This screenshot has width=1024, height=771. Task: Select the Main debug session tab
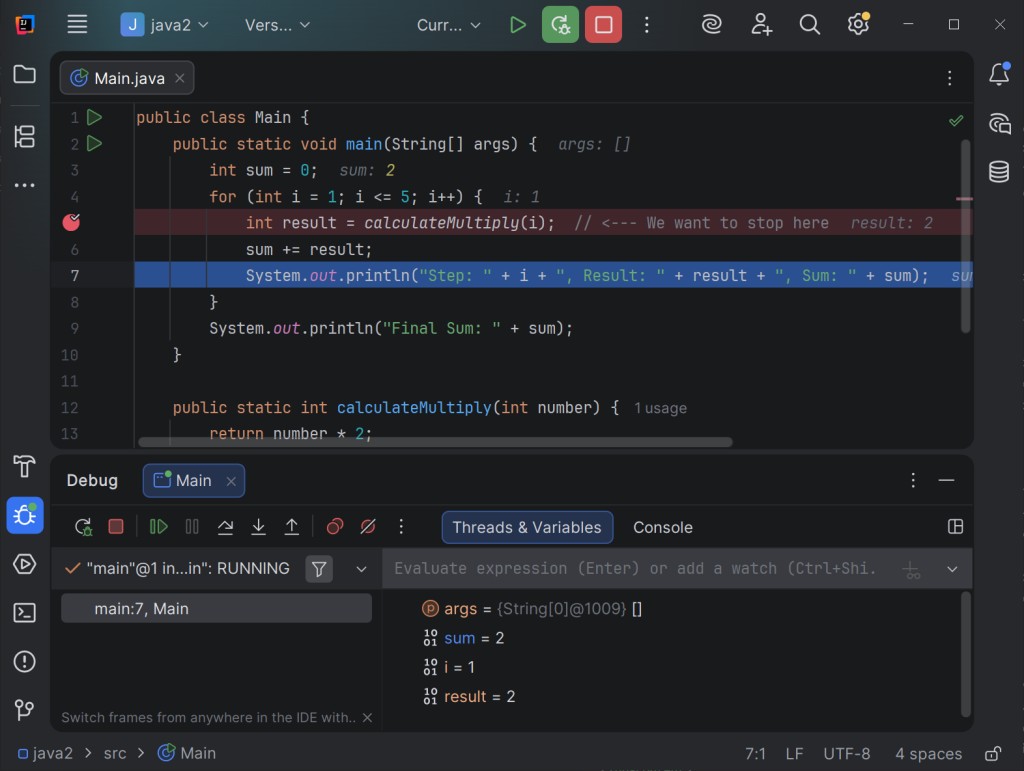tap(193, 480)
